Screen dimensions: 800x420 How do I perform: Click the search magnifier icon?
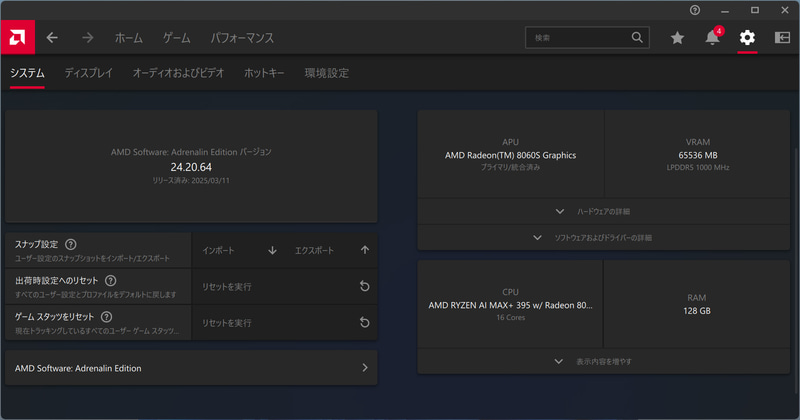pos(637,37)
